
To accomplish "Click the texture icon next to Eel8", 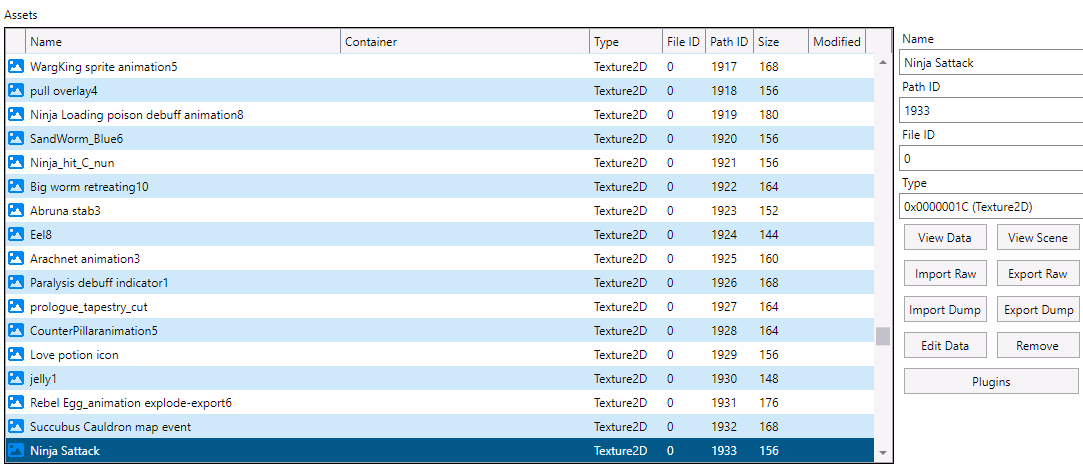I will [15, 235].
